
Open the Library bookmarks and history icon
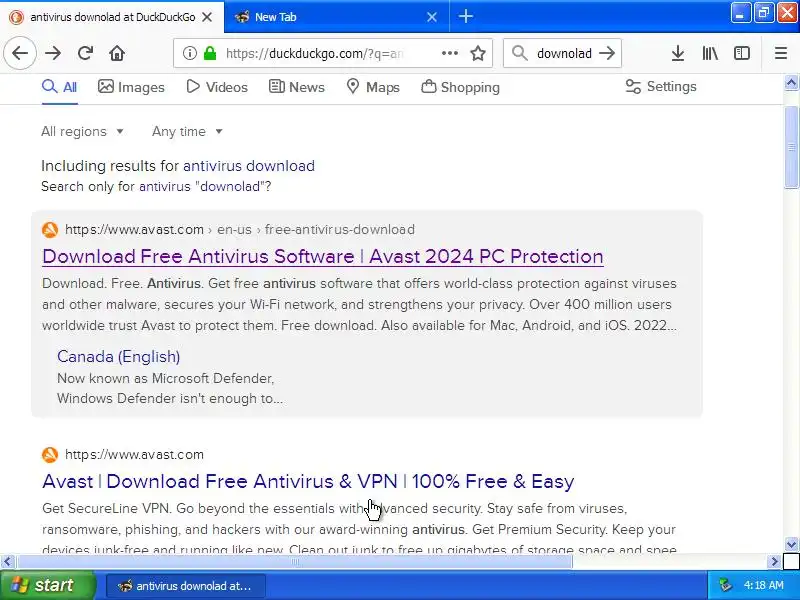[710, 53]
